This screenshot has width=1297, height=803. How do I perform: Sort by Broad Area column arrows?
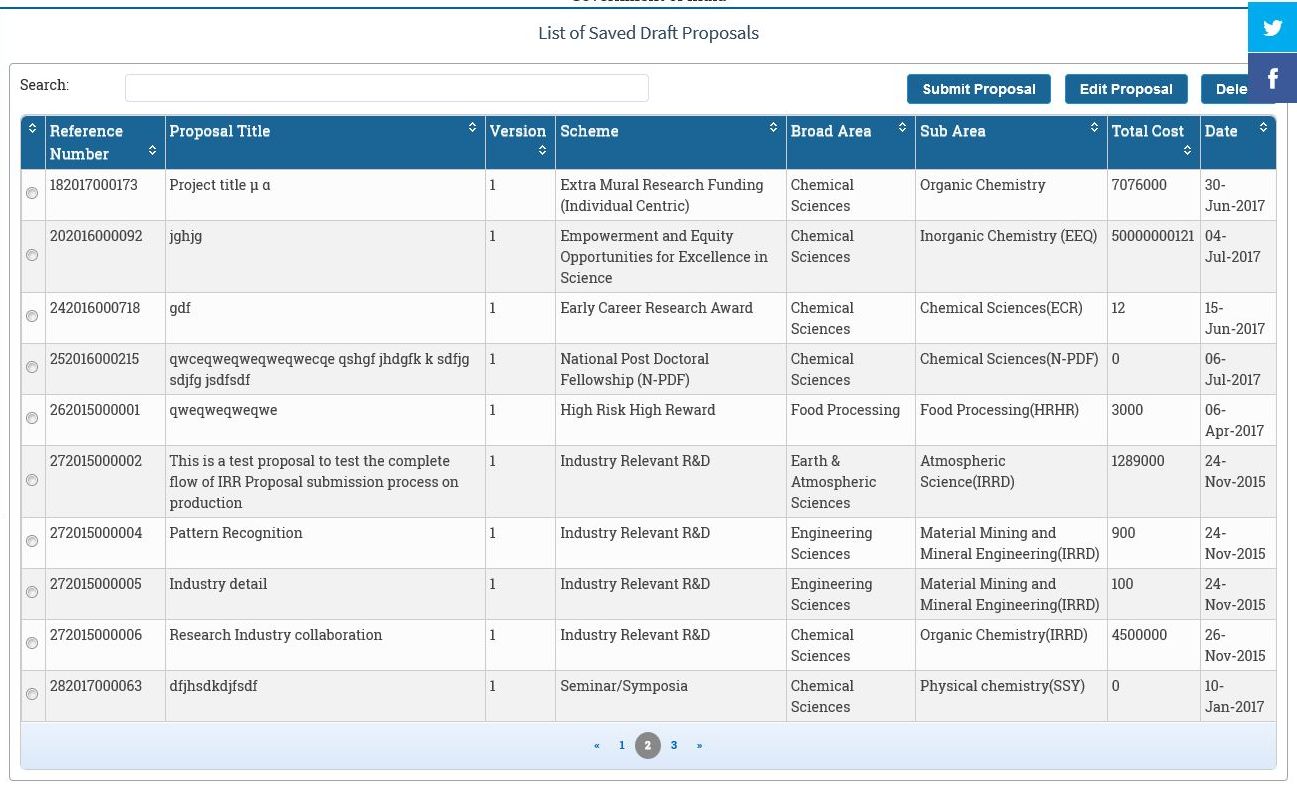click(x=902, y=128)
